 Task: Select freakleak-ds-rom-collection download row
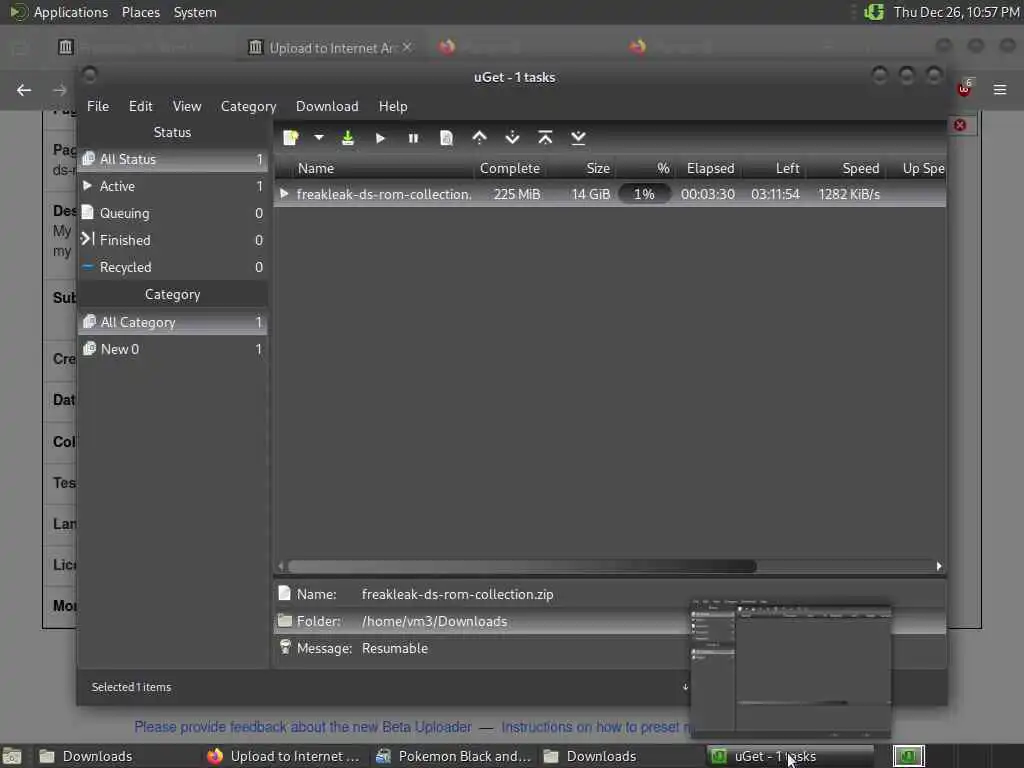click(610, 194)
